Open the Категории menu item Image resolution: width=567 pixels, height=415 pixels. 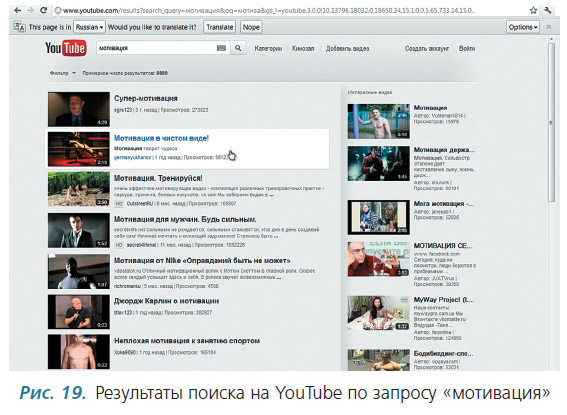click(268, 48)
